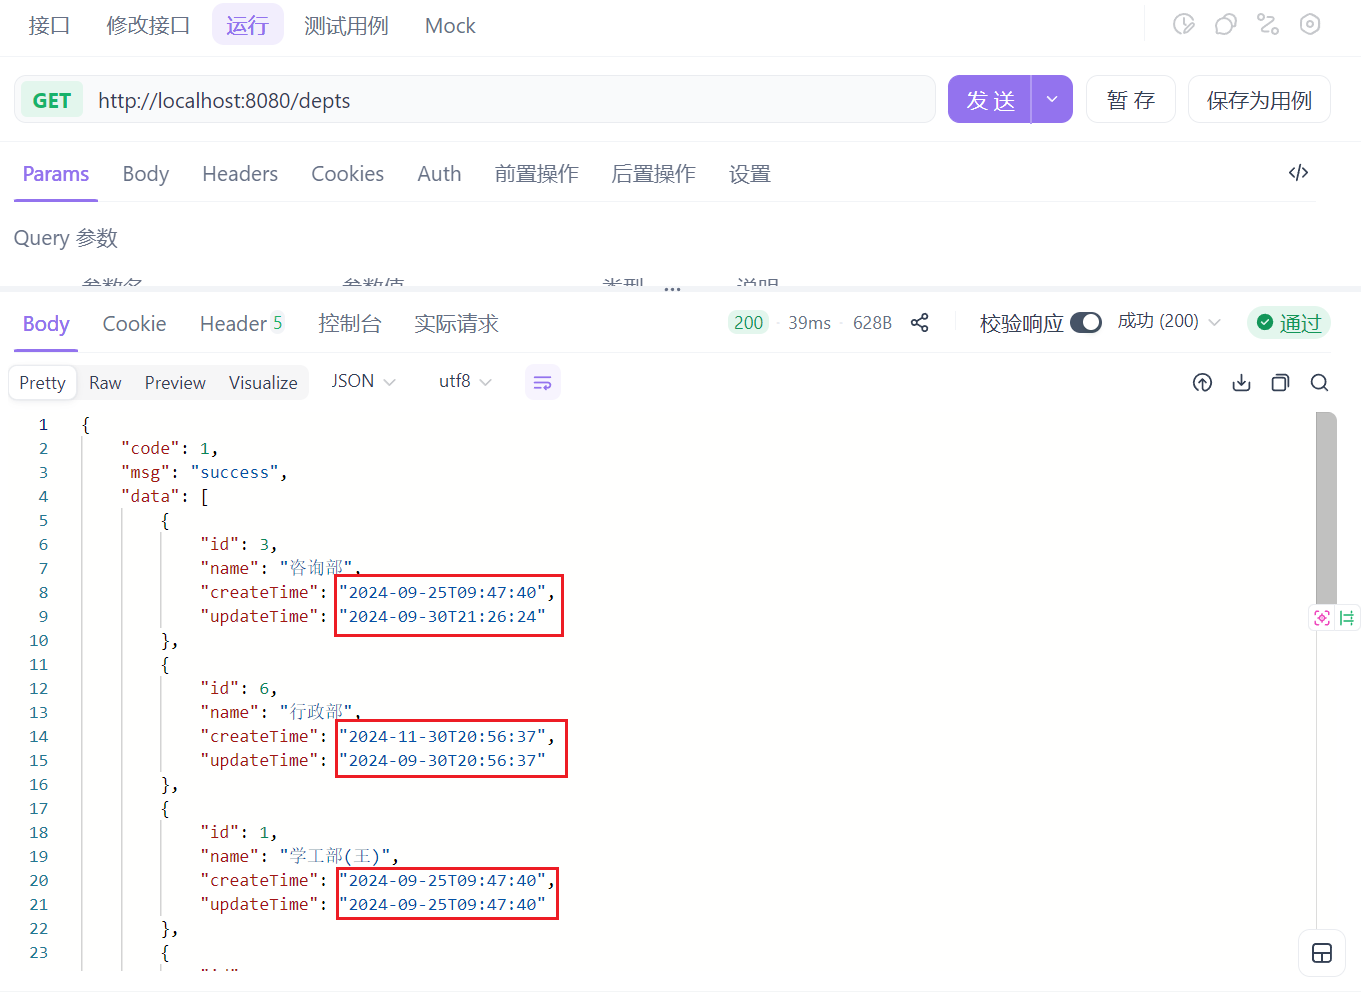Open the 实际请求 tab

tap(456, 324)
